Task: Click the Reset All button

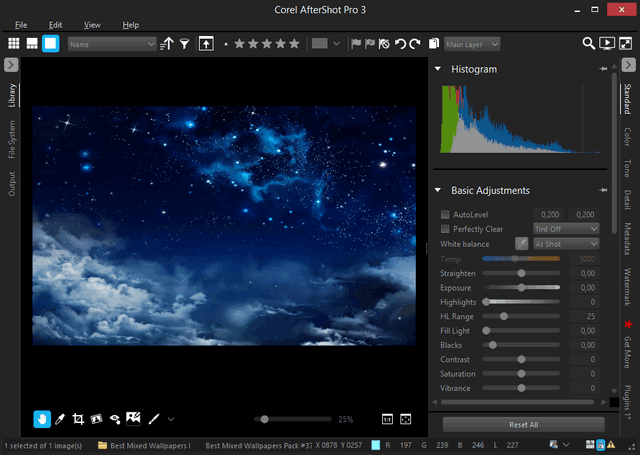Action: point(523,425)
